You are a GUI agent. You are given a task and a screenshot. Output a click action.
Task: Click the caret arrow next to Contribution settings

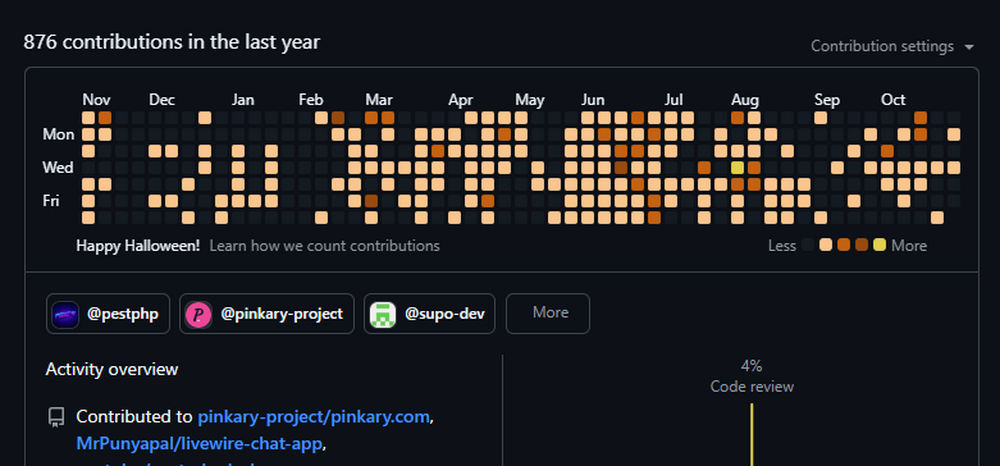coord(969,47)
